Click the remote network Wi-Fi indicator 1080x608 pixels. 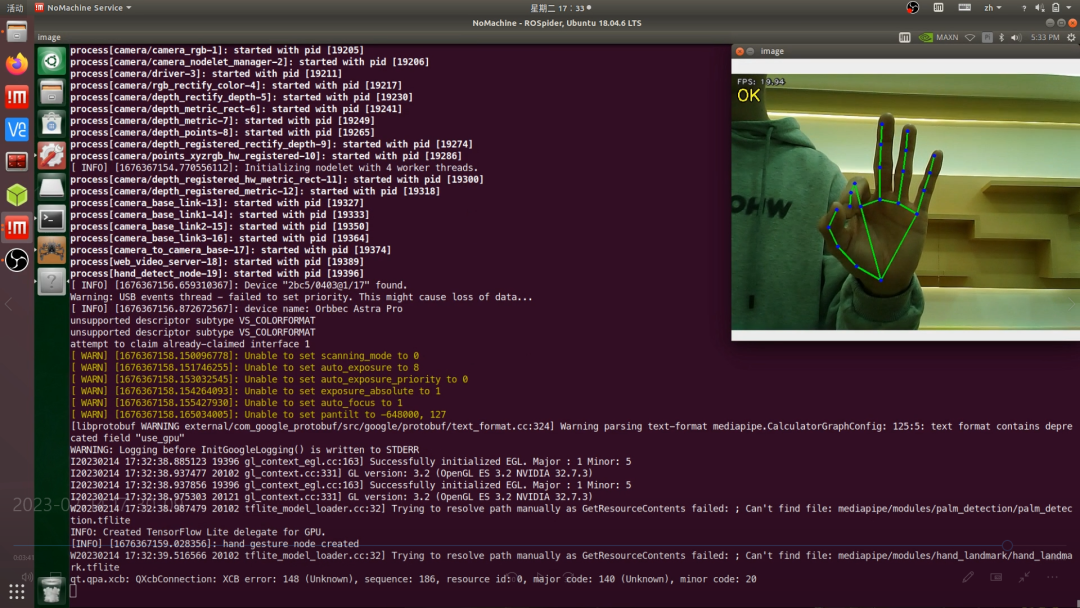pyautogui.click(x=970, y=37)
